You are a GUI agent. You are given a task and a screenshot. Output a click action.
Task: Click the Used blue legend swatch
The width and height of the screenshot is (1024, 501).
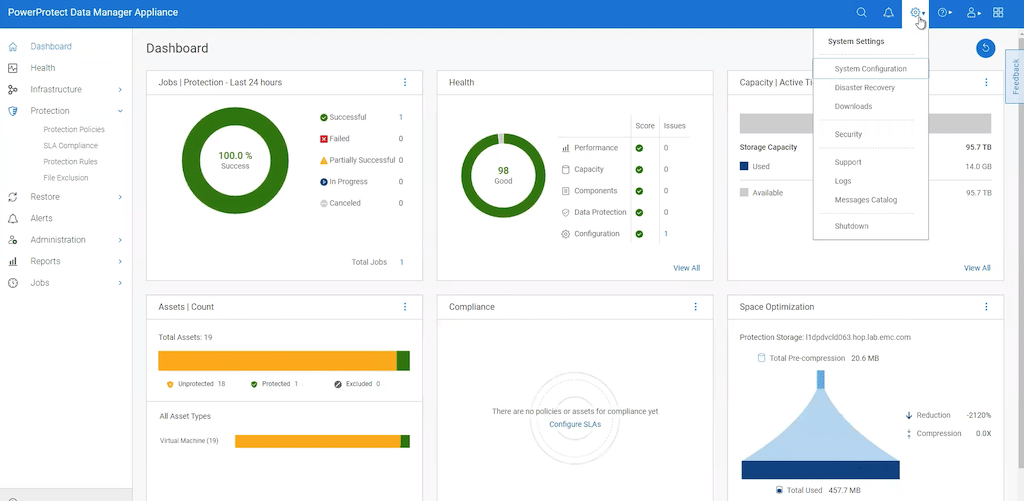click(744, 167)
